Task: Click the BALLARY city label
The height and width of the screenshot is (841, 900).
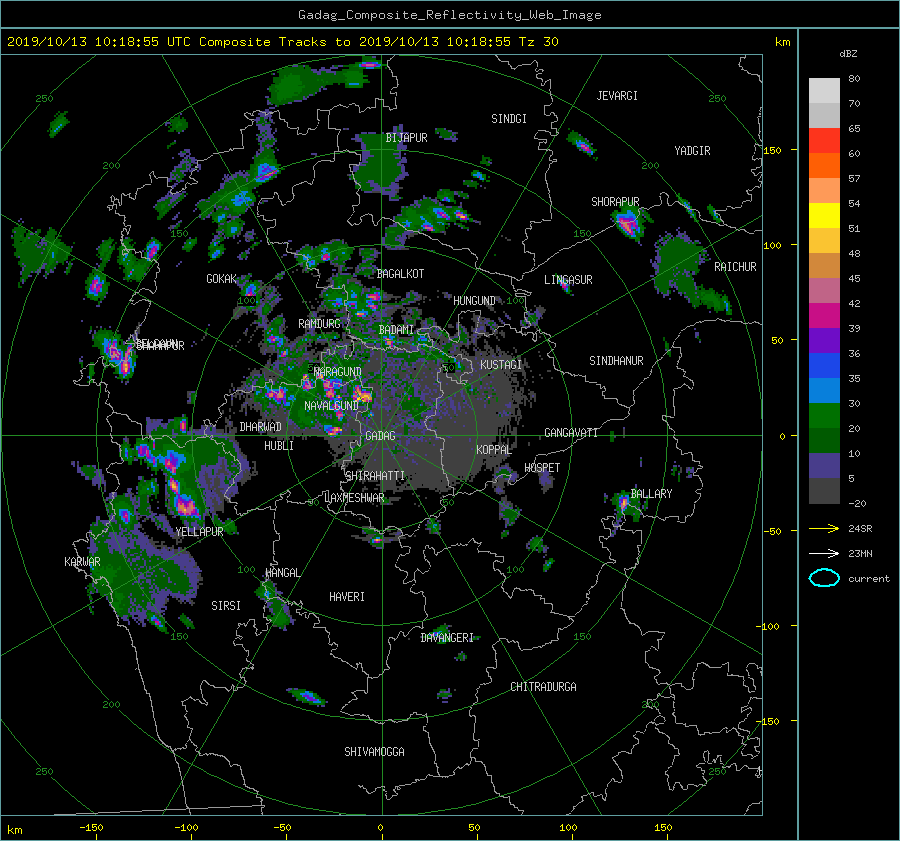Action: click(651, 494)
